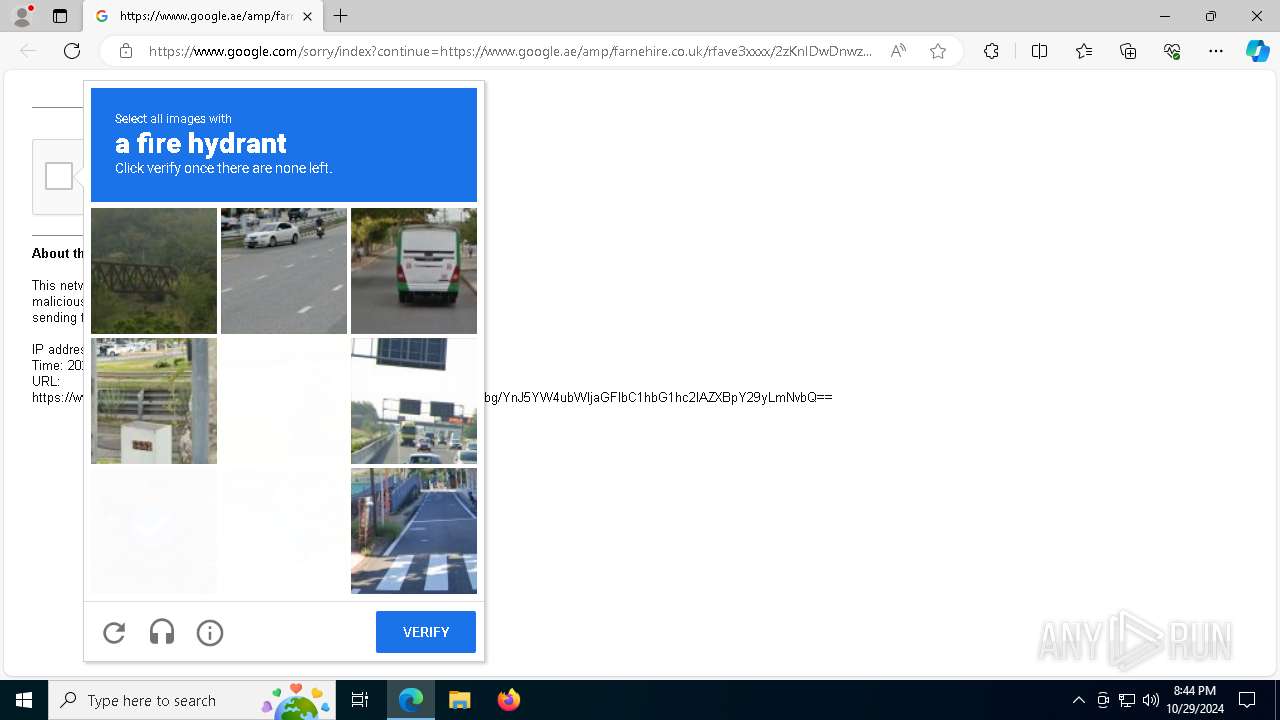Screen dimensions: 1280x720
Task: Open Tab actions menu
Action: click(60, 16)
